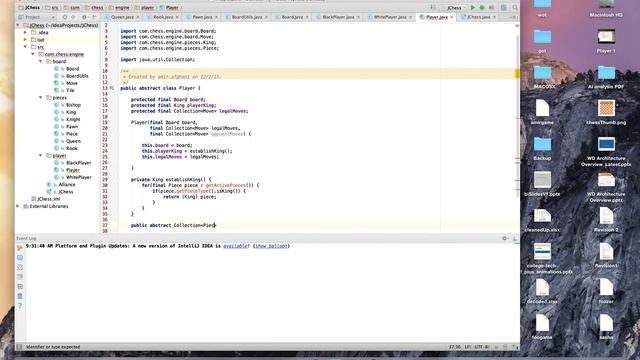Select the Move class in the project tree
Image resolution: width=640 pixels, height=360 pixels.
pos(72,83)
